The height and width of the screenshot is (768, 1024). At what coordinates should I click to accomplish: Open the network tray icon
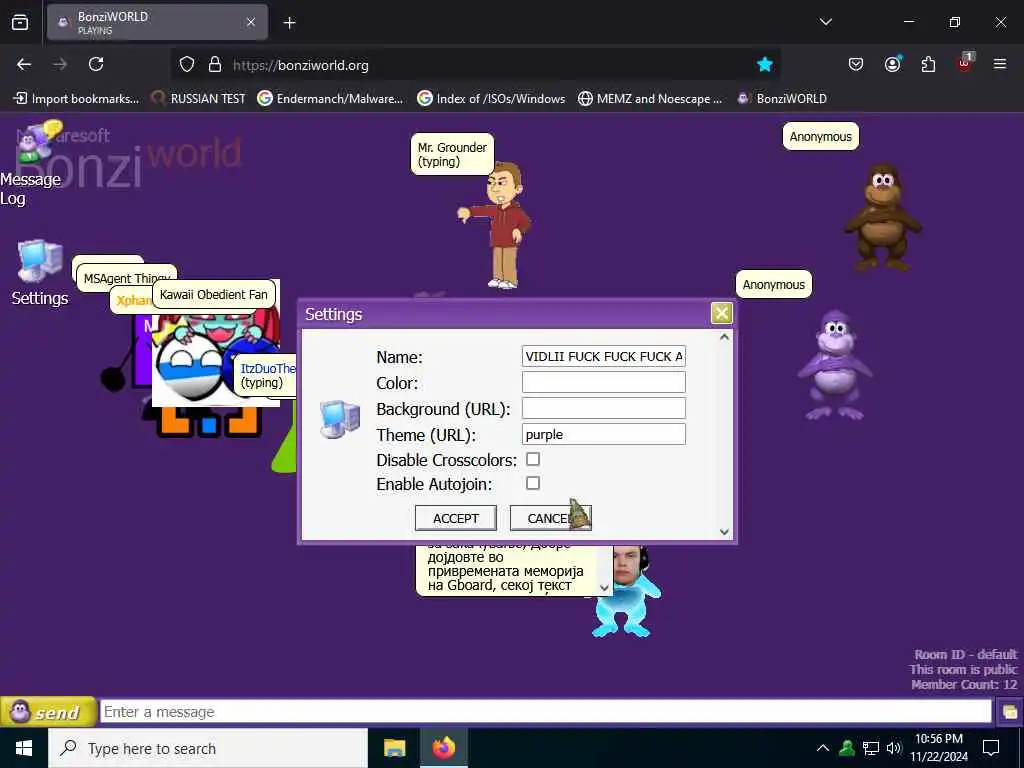tap(871, 748)
